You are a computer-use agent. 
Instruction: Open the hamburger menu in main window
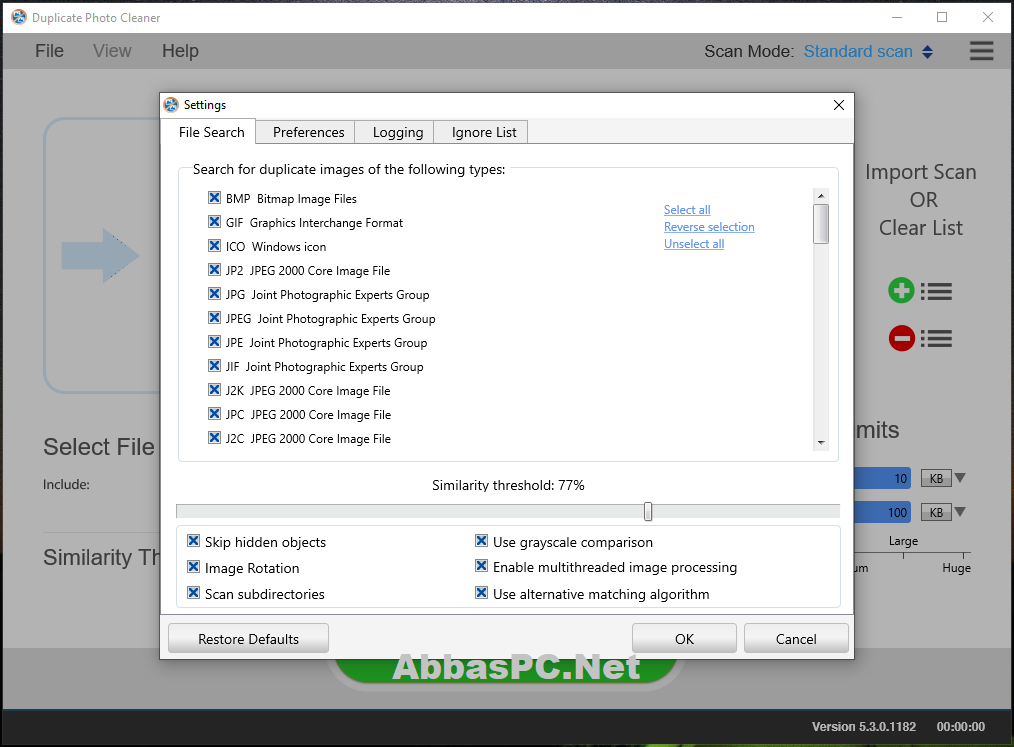(x=981, y=51)
